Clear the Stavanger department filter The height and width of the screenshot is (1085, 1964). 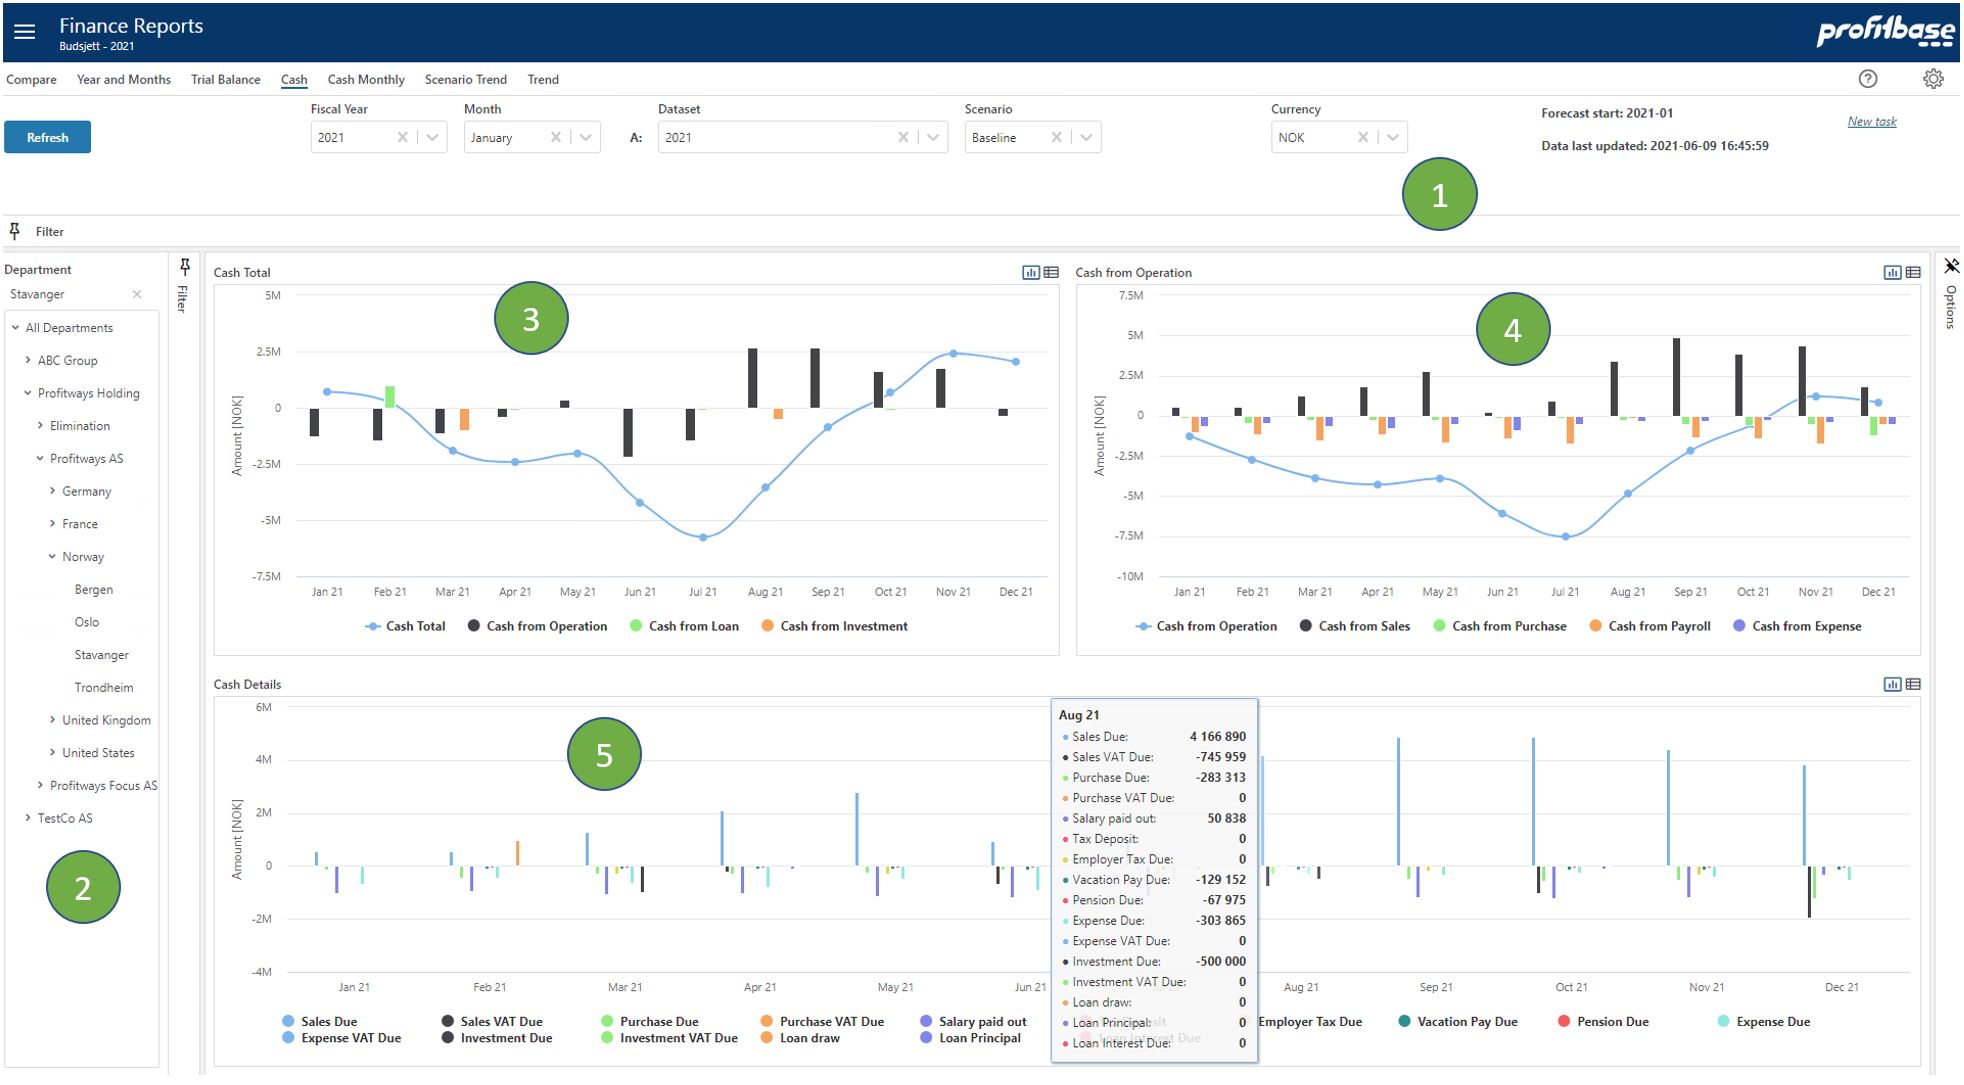point(137,294)
